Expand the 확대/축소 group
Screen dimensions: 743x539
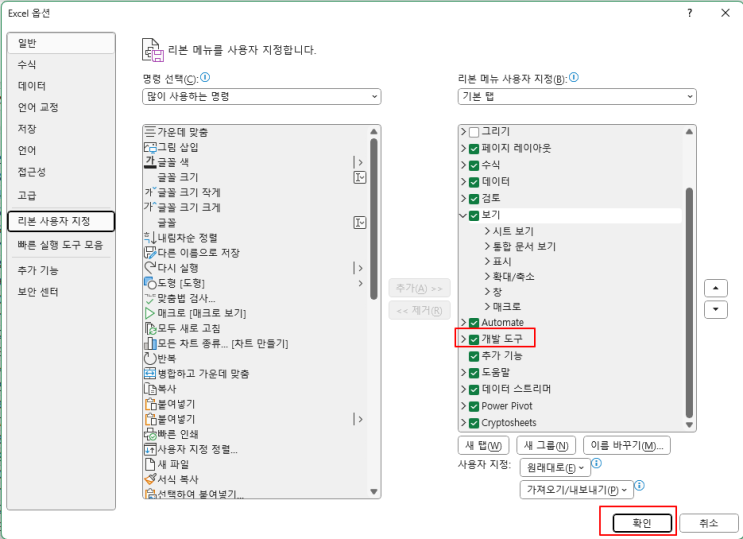pyautogui.click(x=487, y=277)
